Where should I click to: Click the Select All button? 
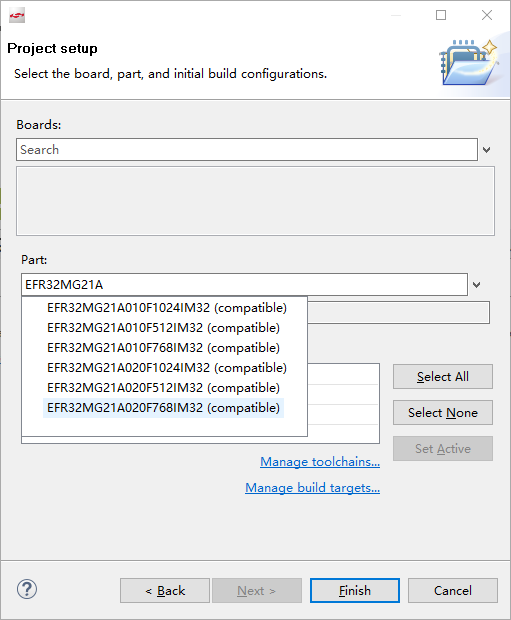click(443, 377)
